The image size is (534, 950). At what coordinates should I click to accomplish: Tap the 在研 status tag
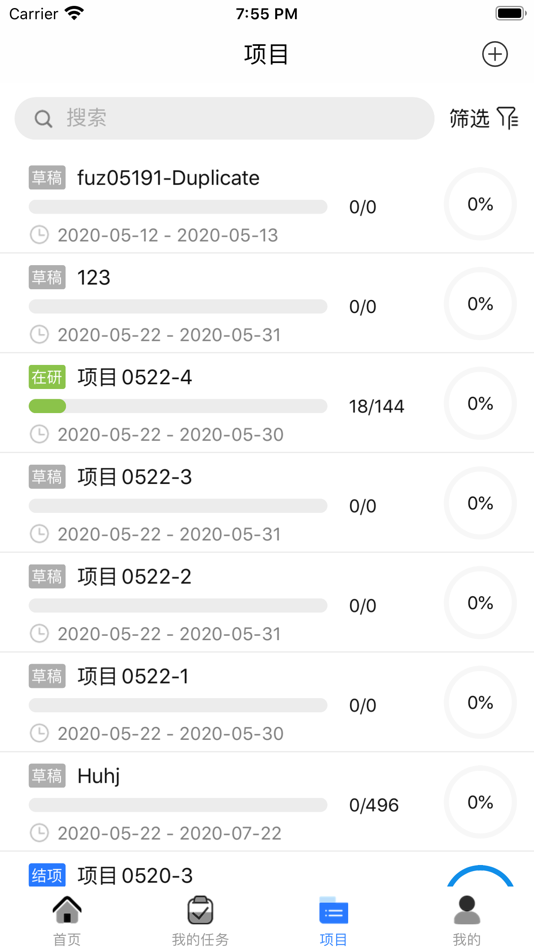[x=47, y=377]
